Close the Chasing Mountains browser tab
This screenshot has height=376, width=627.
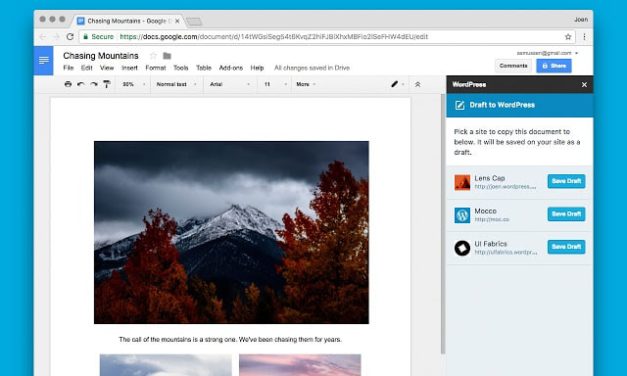click(x=178, y=21)
